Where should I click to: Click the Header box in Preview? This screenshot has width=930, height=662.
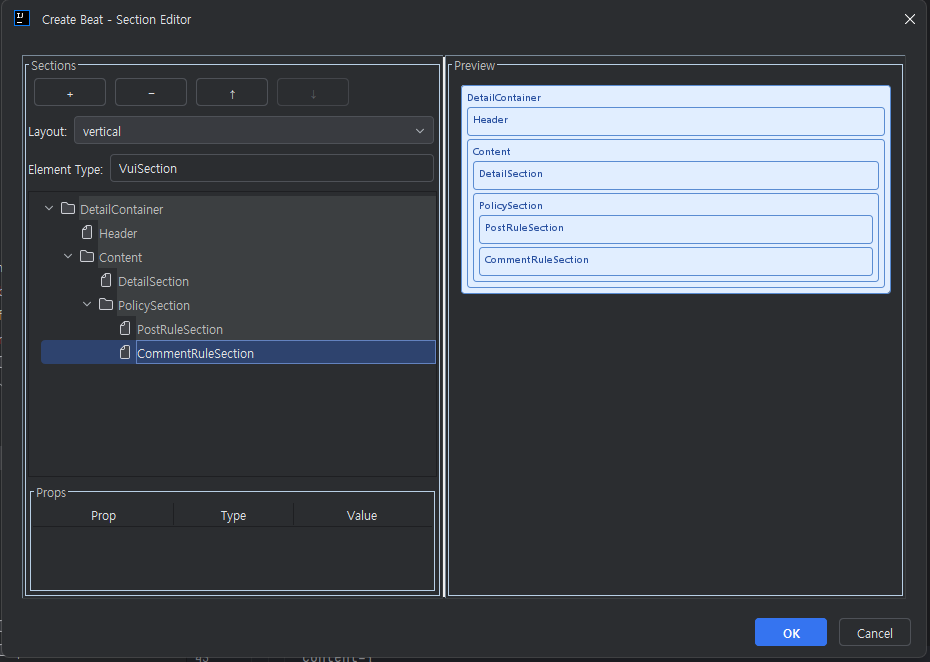pos(676,122)
